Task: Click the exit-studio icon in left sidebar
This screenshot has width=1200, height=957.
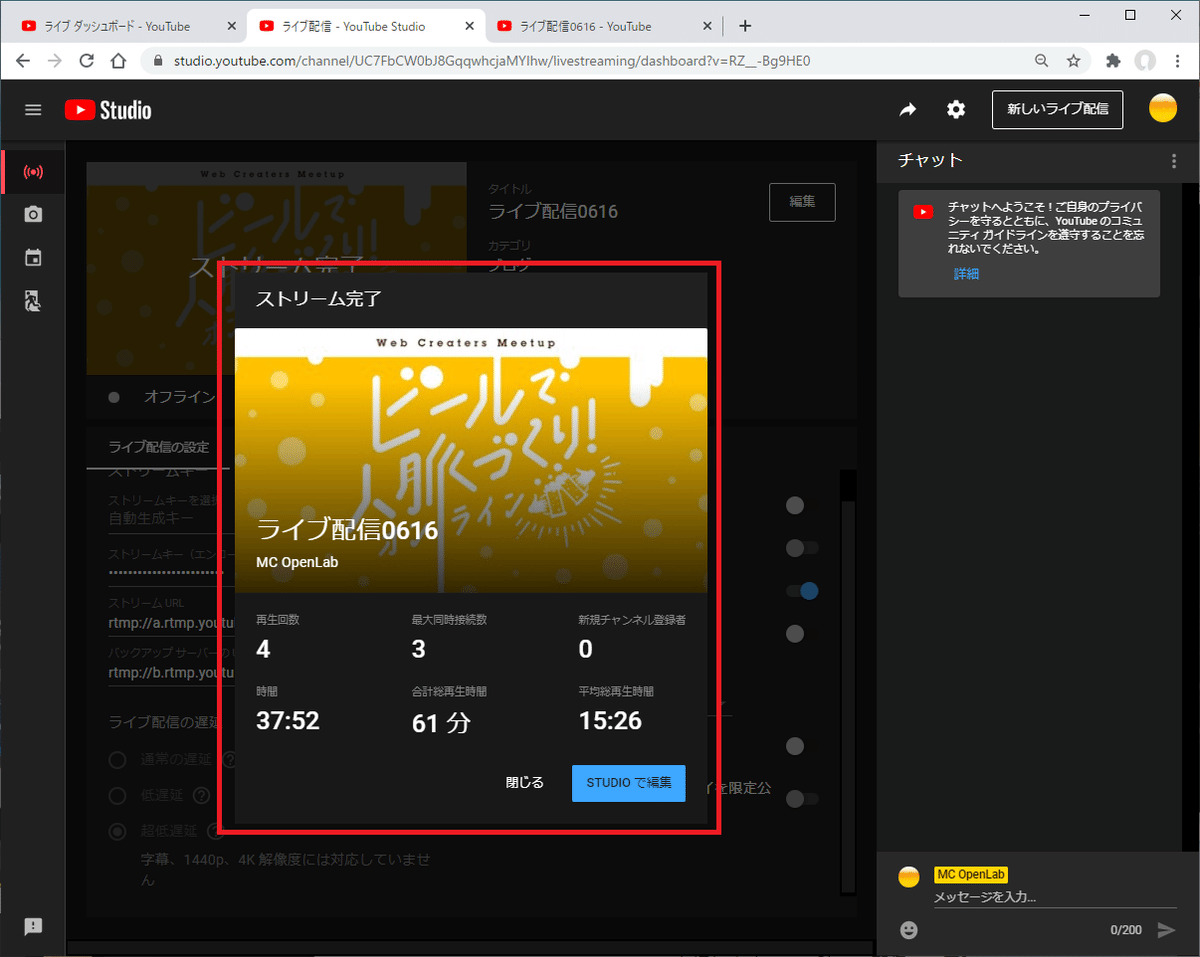Action: tap(33, 301)
